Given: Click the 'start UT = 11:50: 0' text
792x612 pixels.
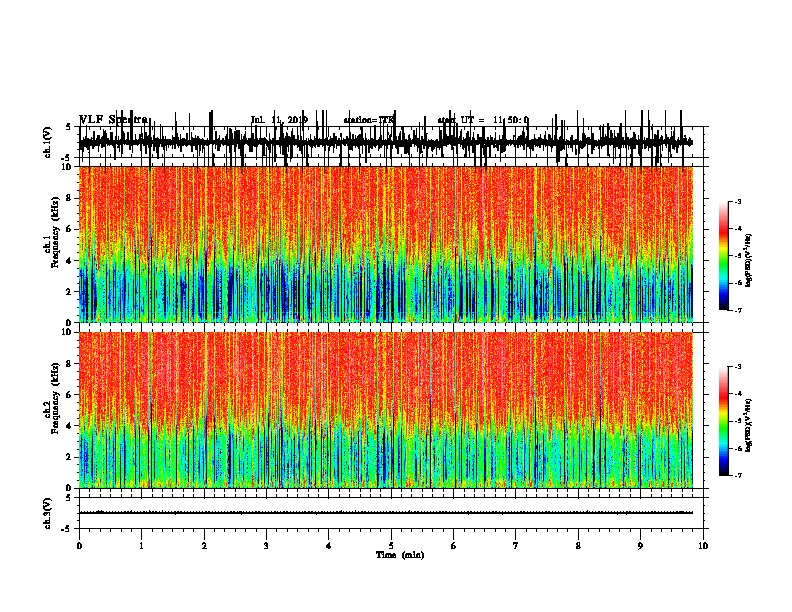Looking at the screenshot, I should click(x=483, y=120).
